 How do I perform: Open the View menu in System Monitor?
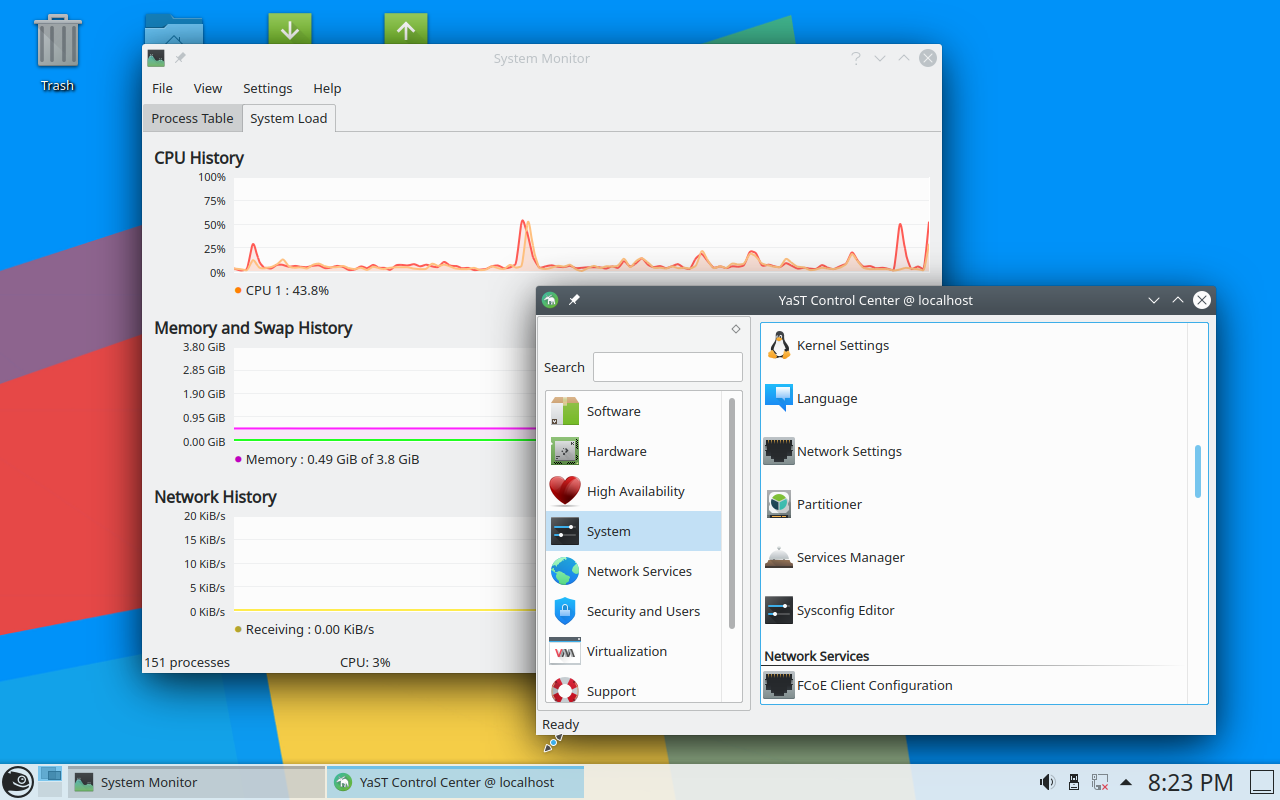tap(208, 88)
